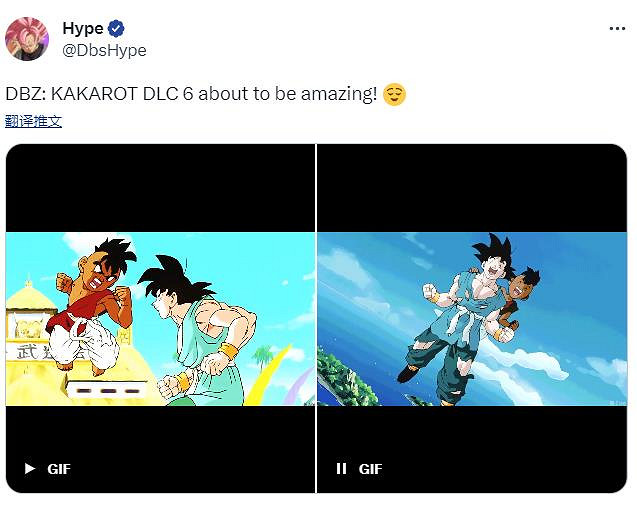Pause the right GIF with the pause icon

tap(341, 469)
